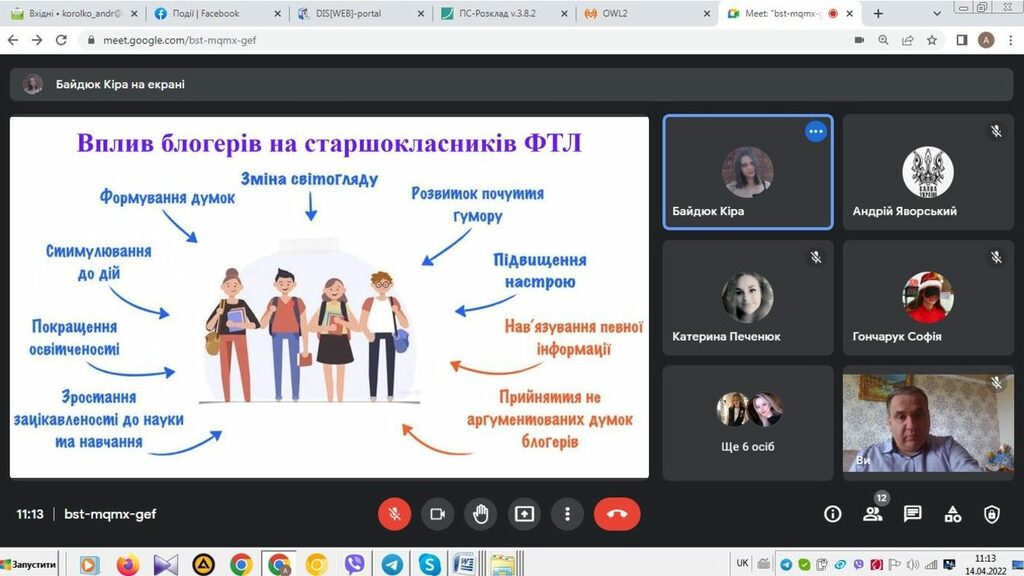
Task: Open Telegram from the Windows taskbar
Action: 392,564
